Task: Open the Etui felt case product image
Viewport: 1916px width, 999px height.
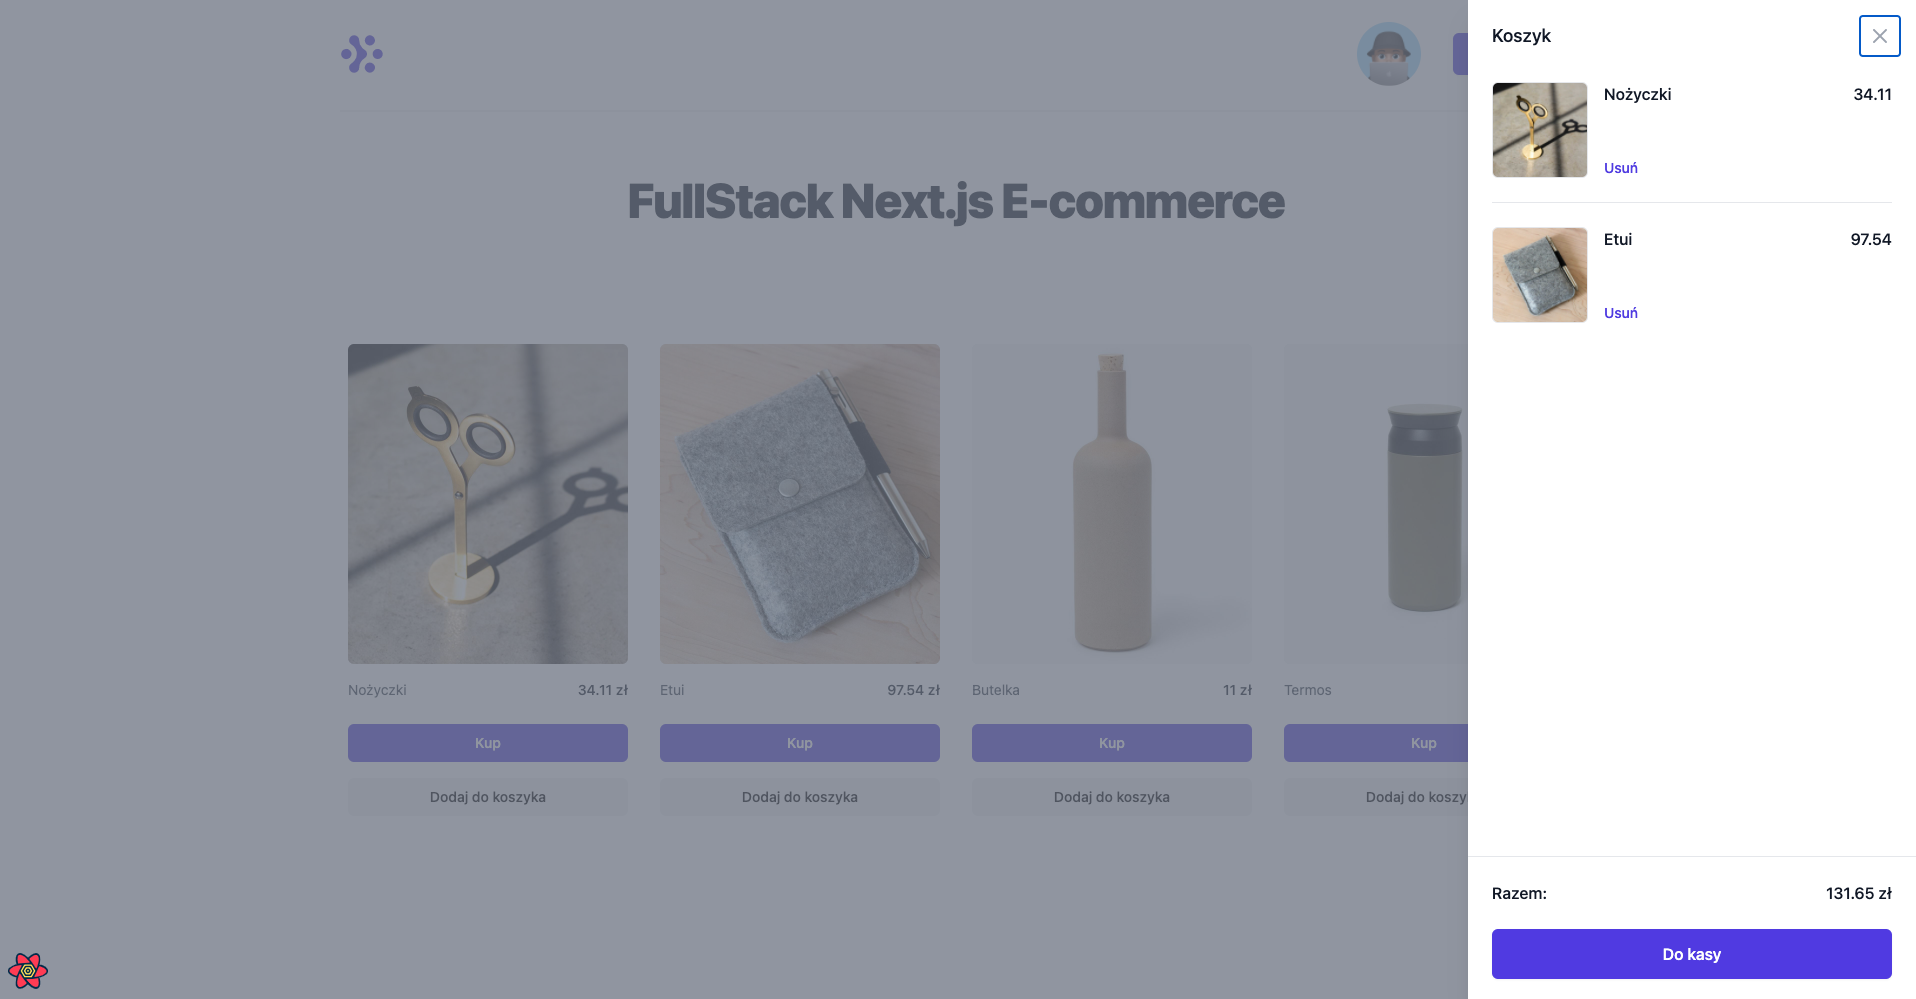Action: tap(800, 504)
